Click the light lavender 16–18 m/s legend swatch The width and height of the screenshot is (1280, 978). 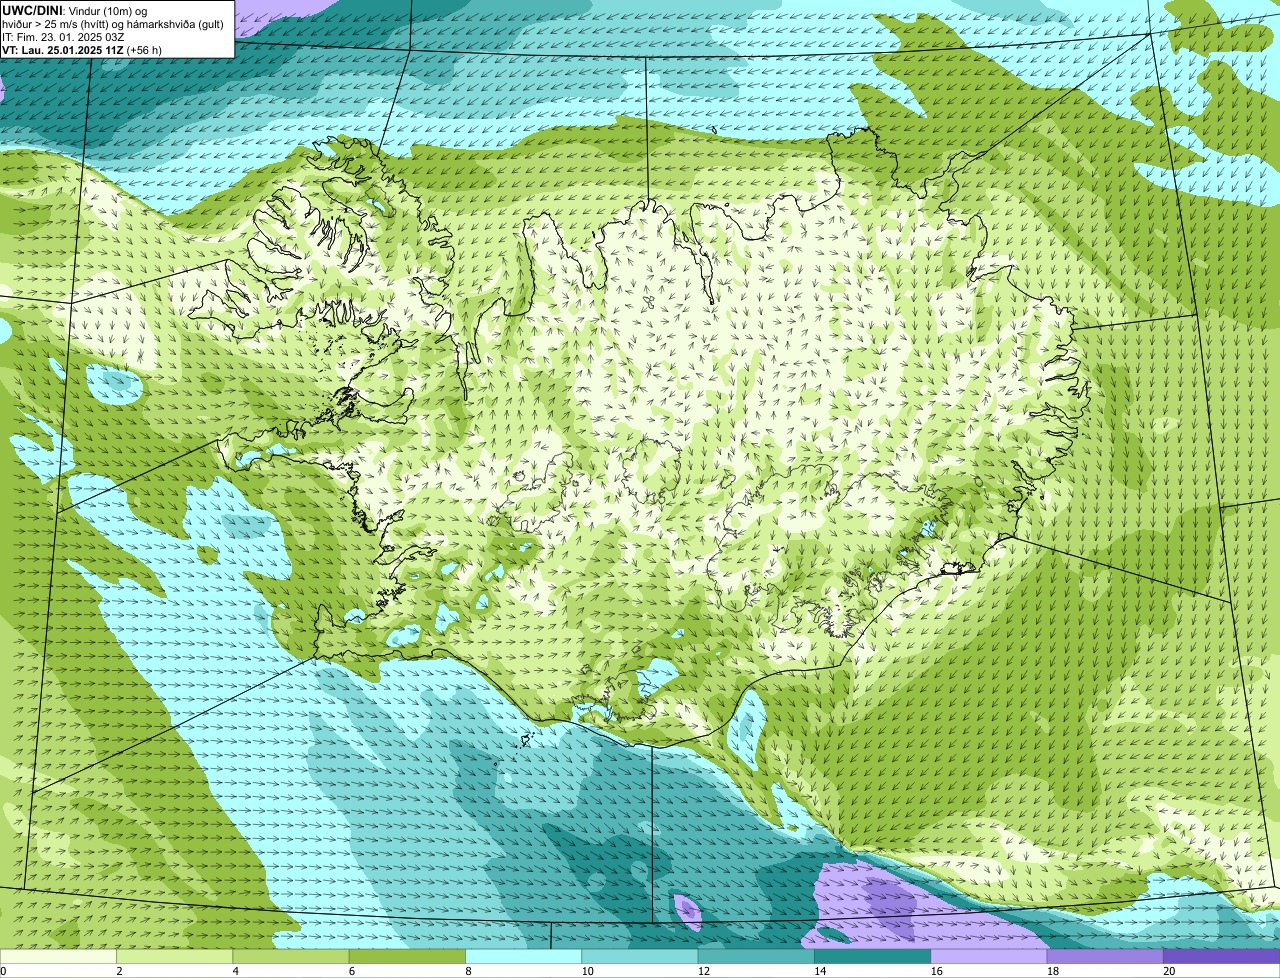point(989,956)
